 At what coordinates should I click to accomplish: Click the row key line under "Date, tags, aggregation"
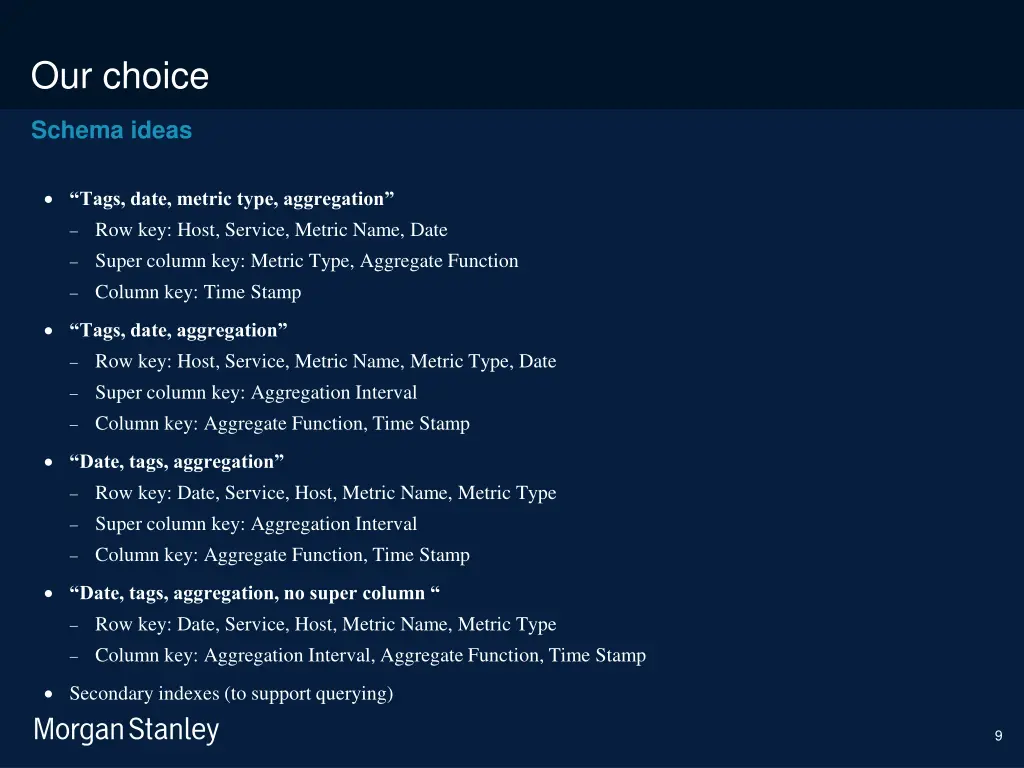coord(325,493)
